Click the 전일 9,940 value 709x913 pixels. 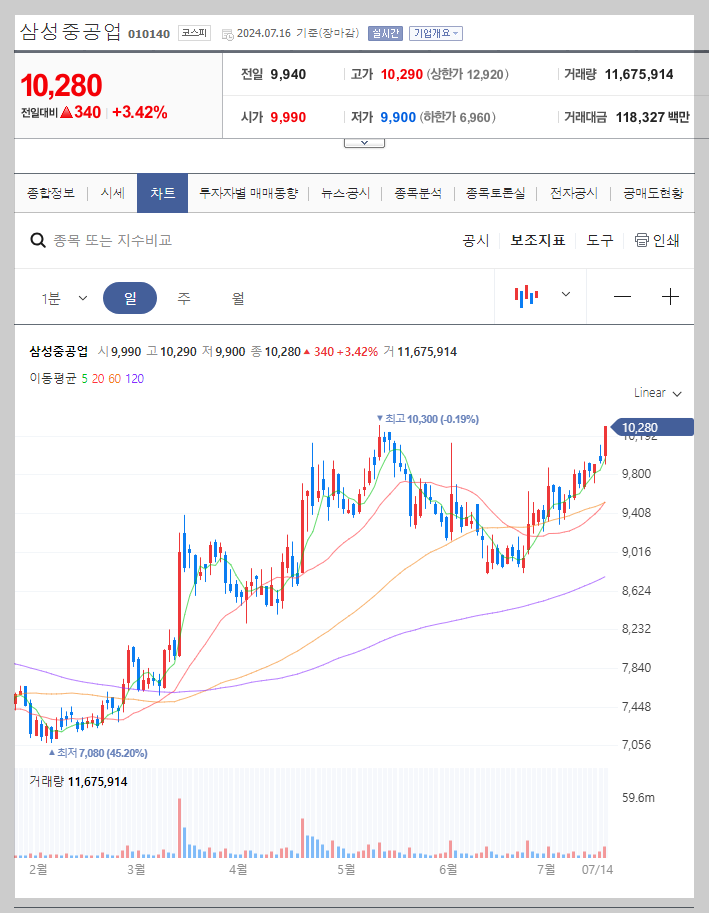tap(288, 75)
